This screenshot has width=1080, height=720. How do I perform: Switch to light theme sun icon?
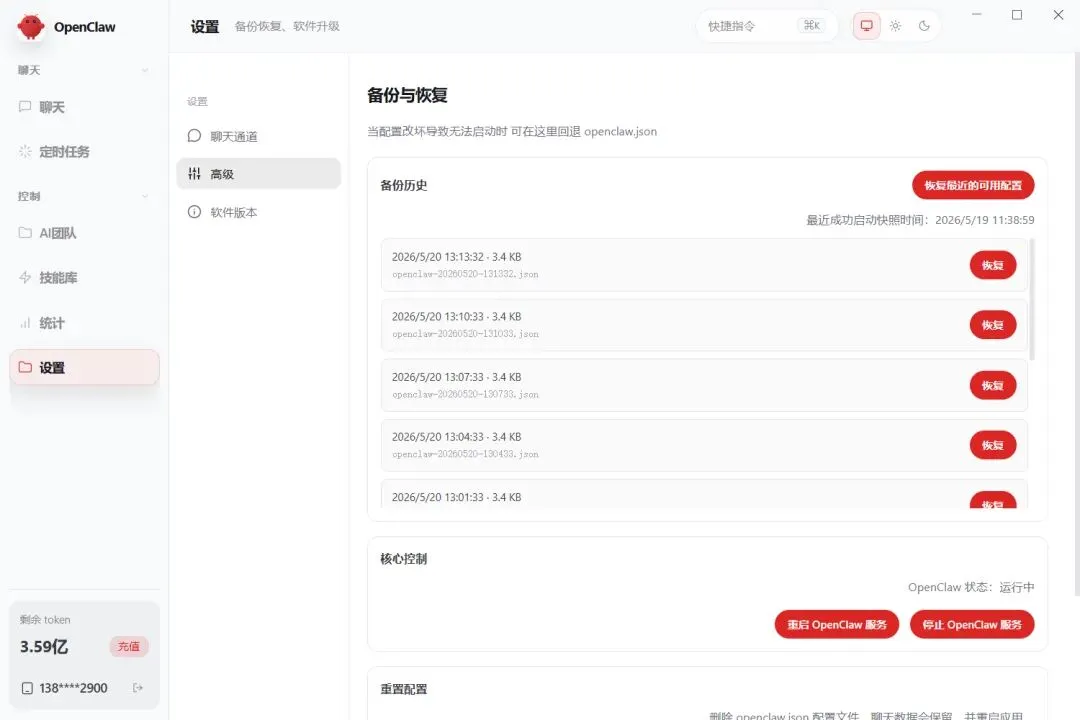(x=895, y=26)
